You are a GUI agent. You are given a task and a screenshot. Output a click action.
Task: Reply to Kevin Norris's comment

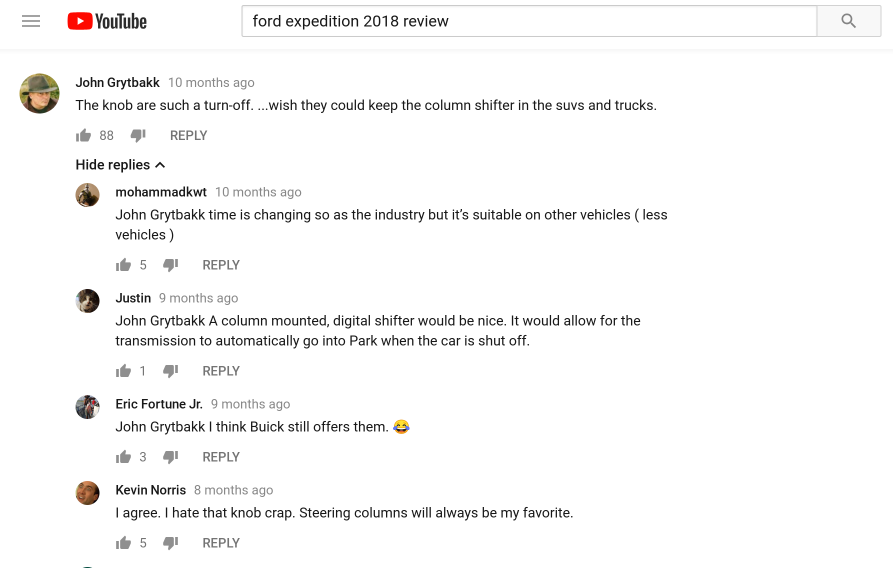[221, 543]
